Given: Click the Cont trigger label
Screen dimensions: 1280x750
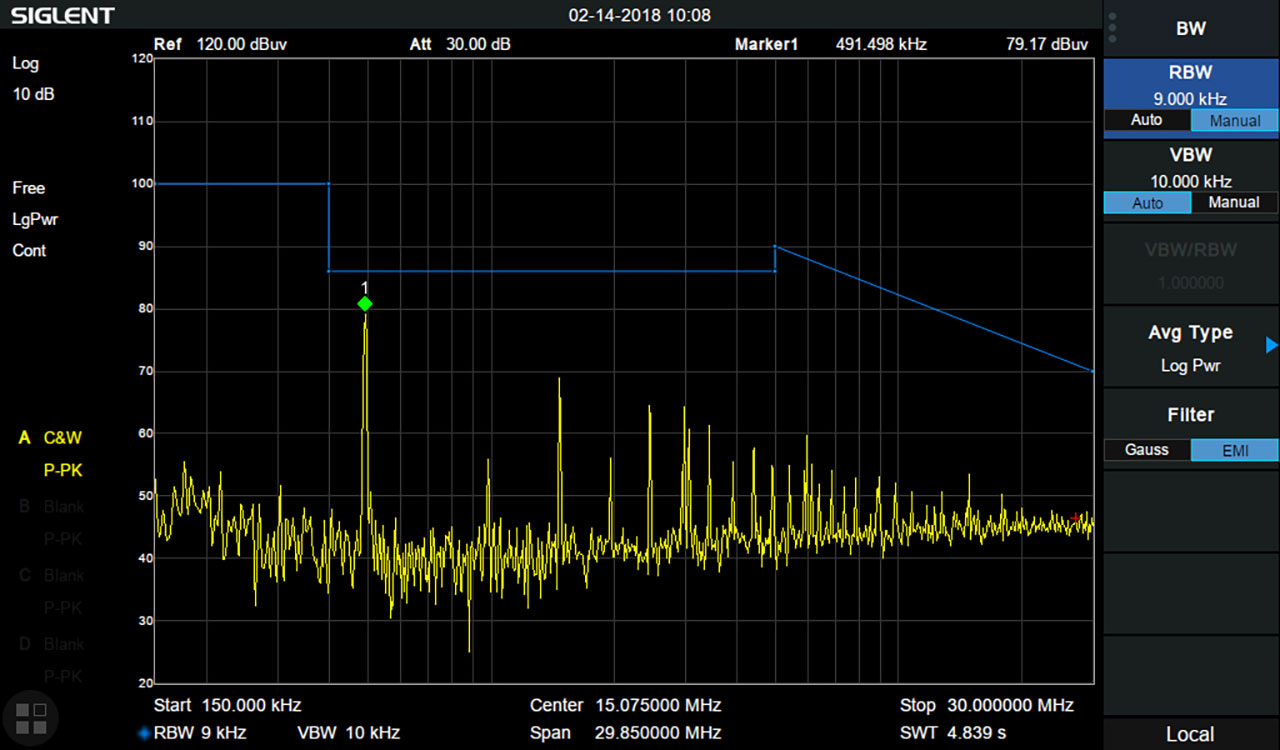Looking at the screenshot, I should coord(29,251).
